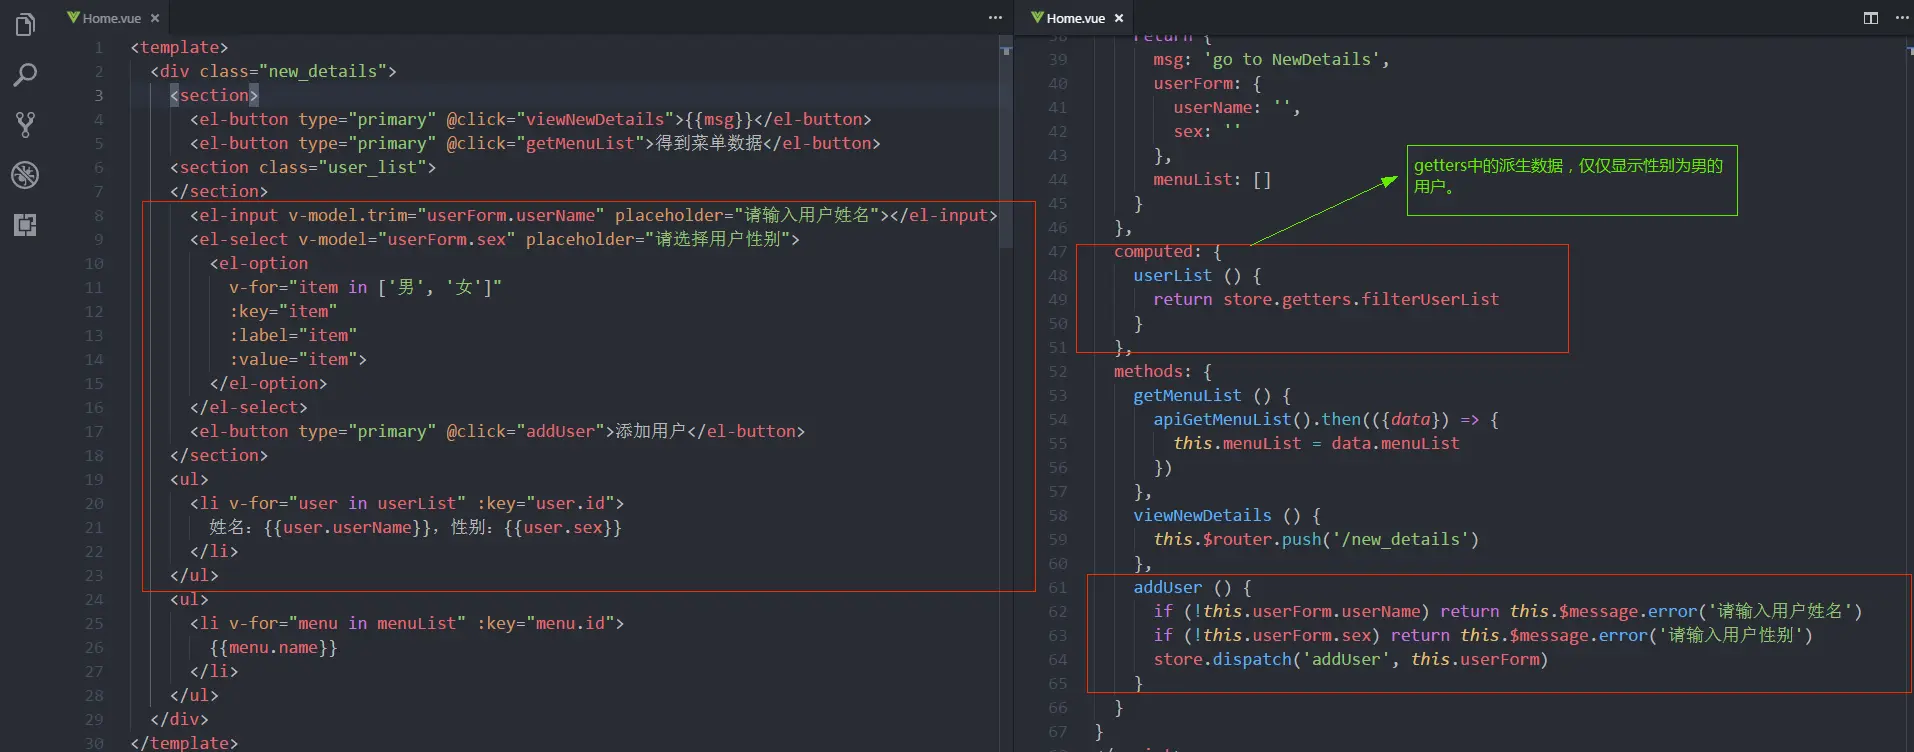Click the userForm: { line in right editor
This screenshot has height=752, width=1914.
(x=1207, y=83)
